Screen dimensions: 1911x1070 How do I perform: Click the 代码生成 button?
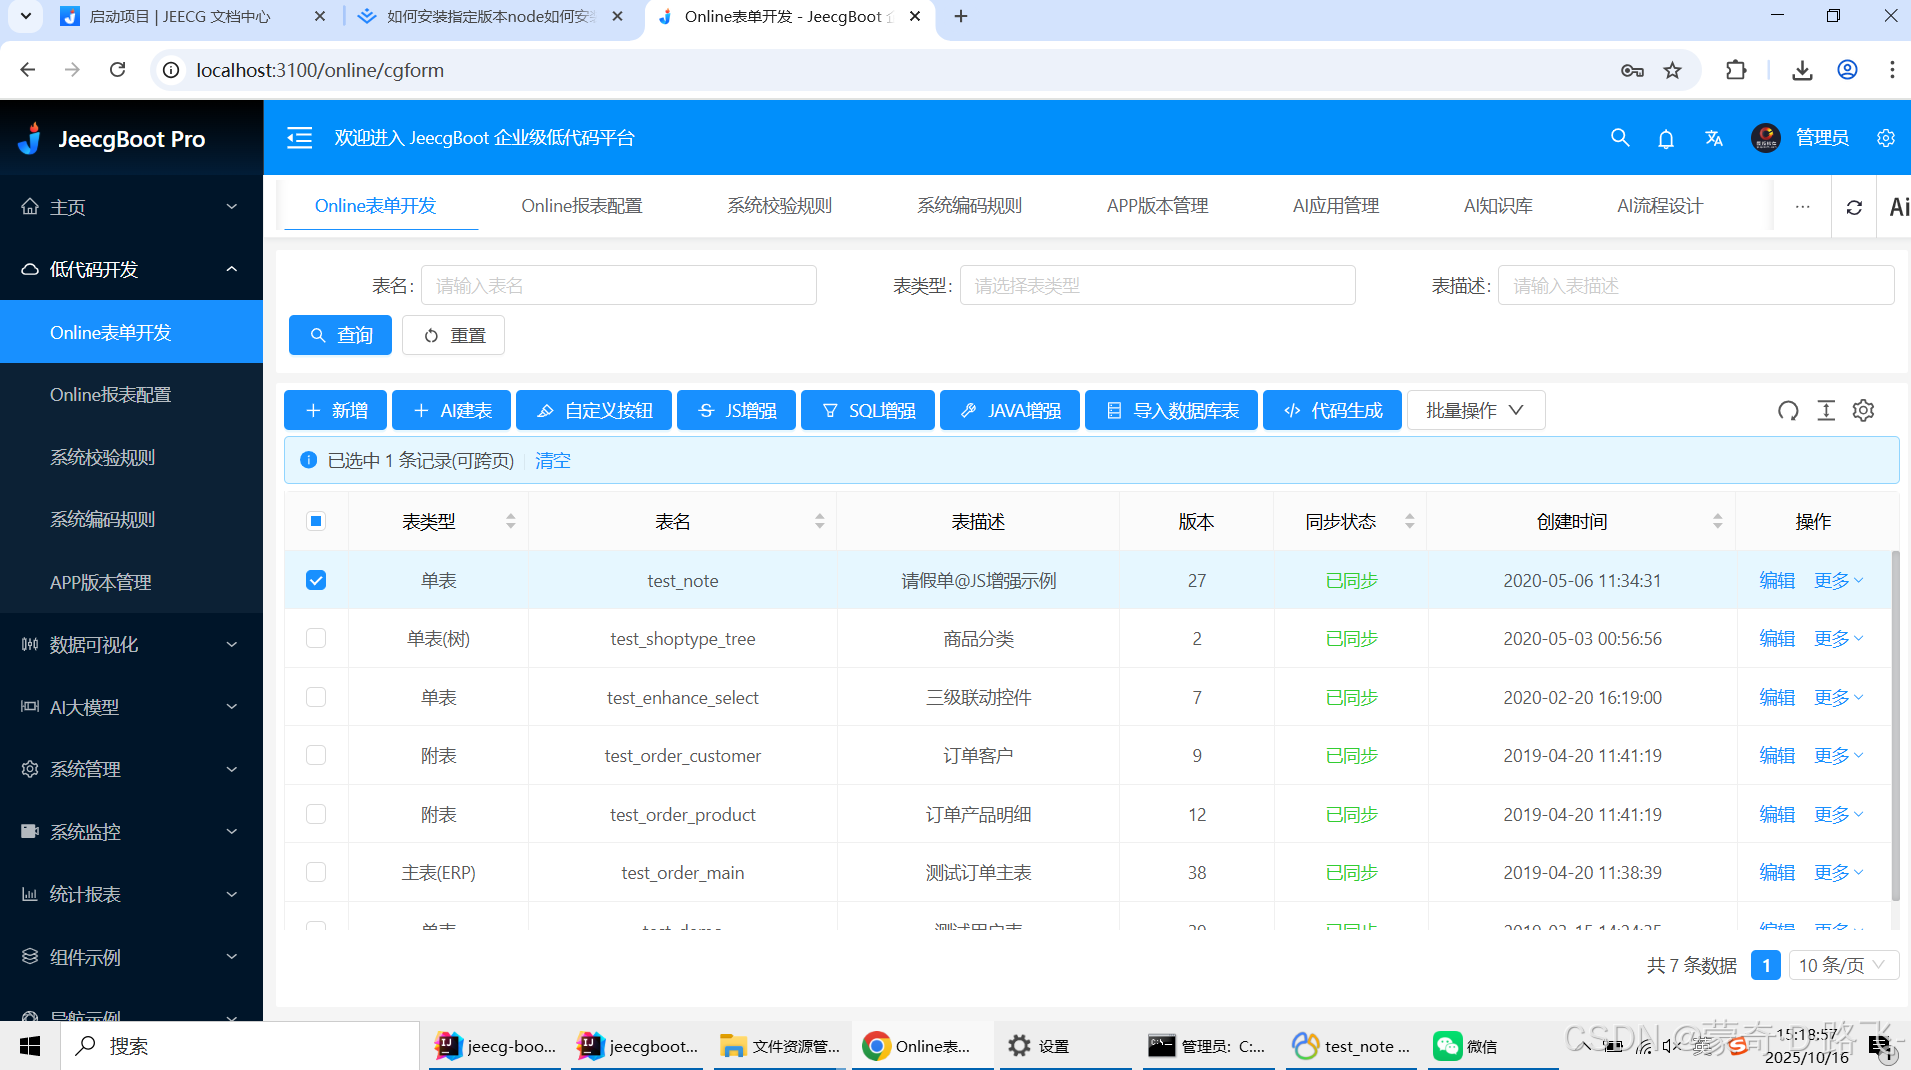[1332, 410]
